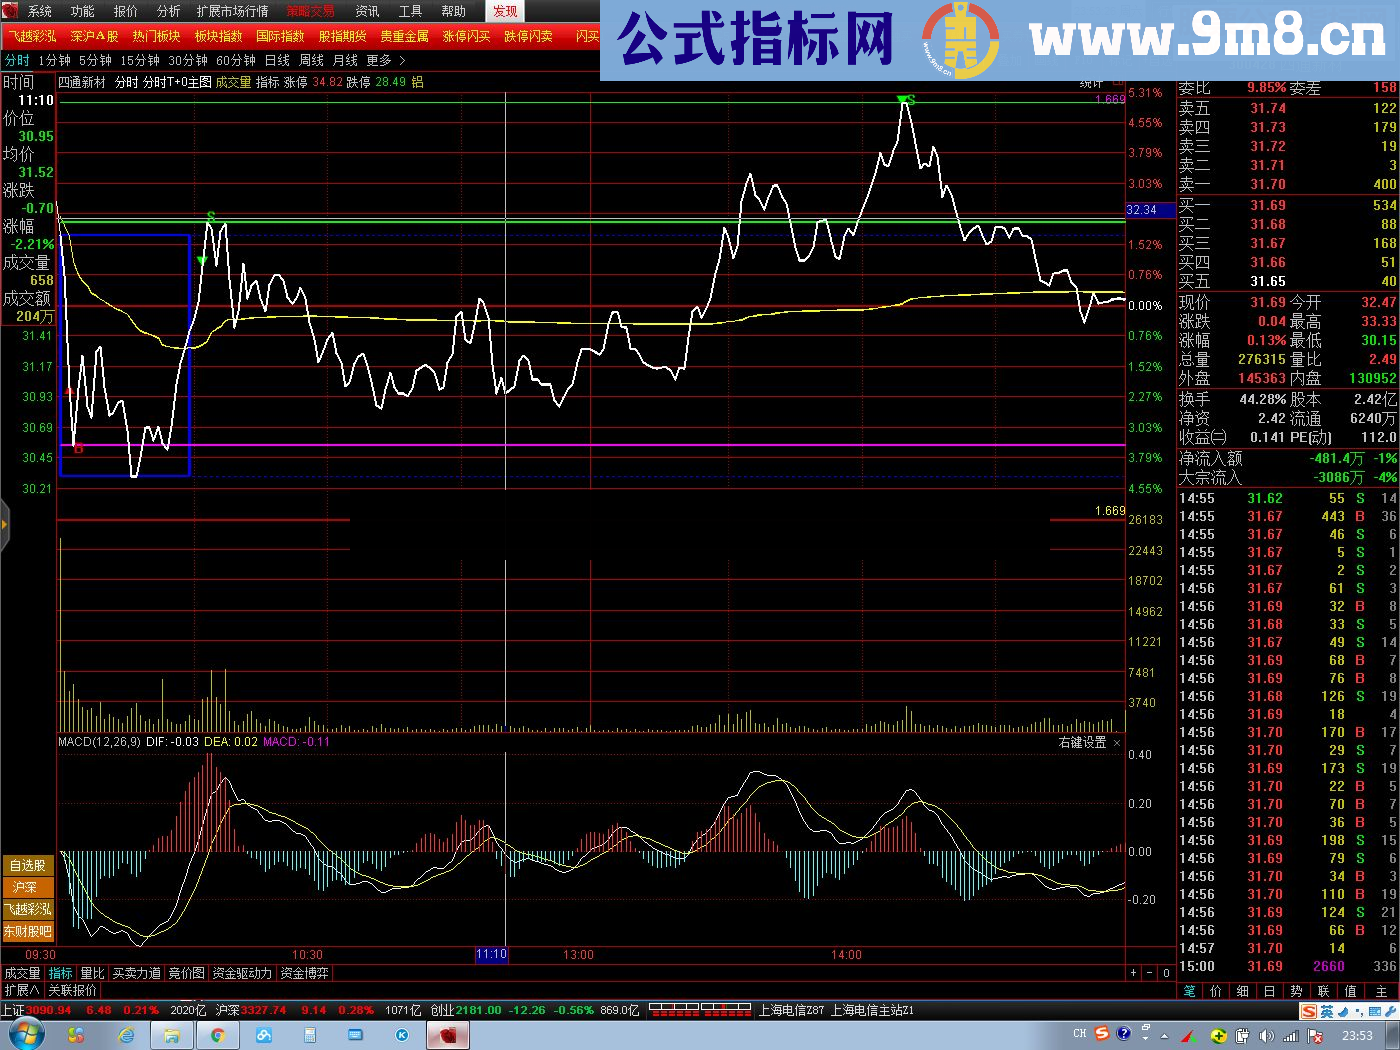The height and width of the screenshot is (1050, 1400).
Task: Toggle the CH language bar indicator
Action: click(x=1080, y=1034)
